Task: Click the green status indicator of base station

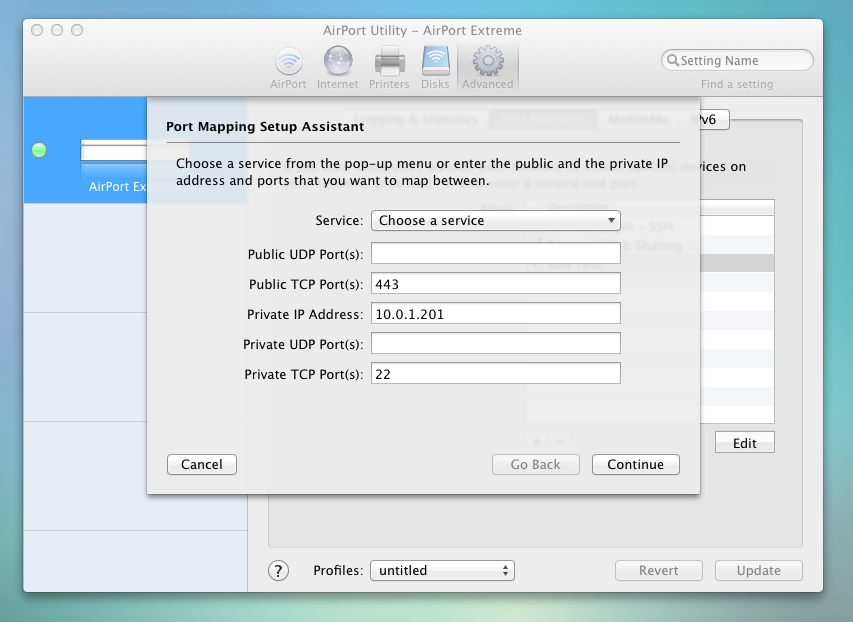Action: (x=39, y=150)
